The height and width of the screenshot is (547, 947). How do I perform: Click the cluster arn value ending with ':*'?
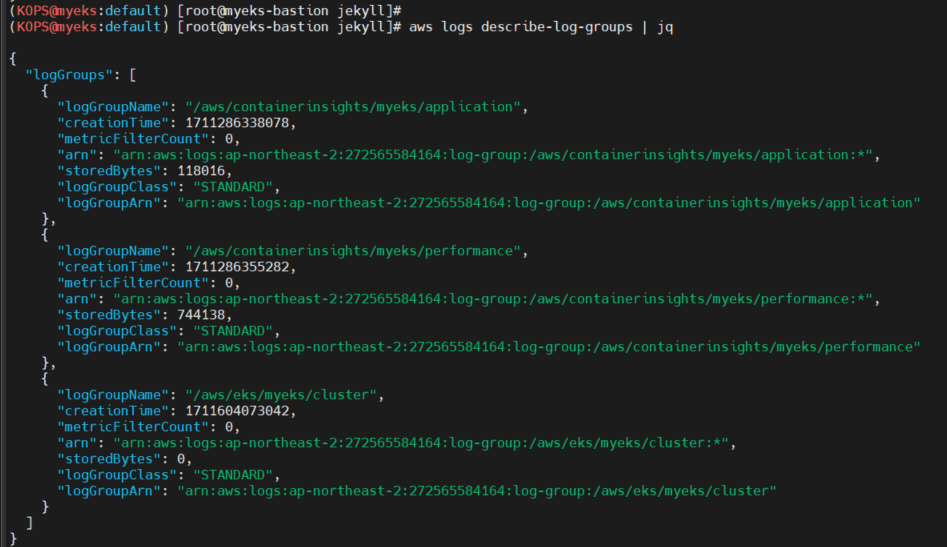[x=424, y=443]
